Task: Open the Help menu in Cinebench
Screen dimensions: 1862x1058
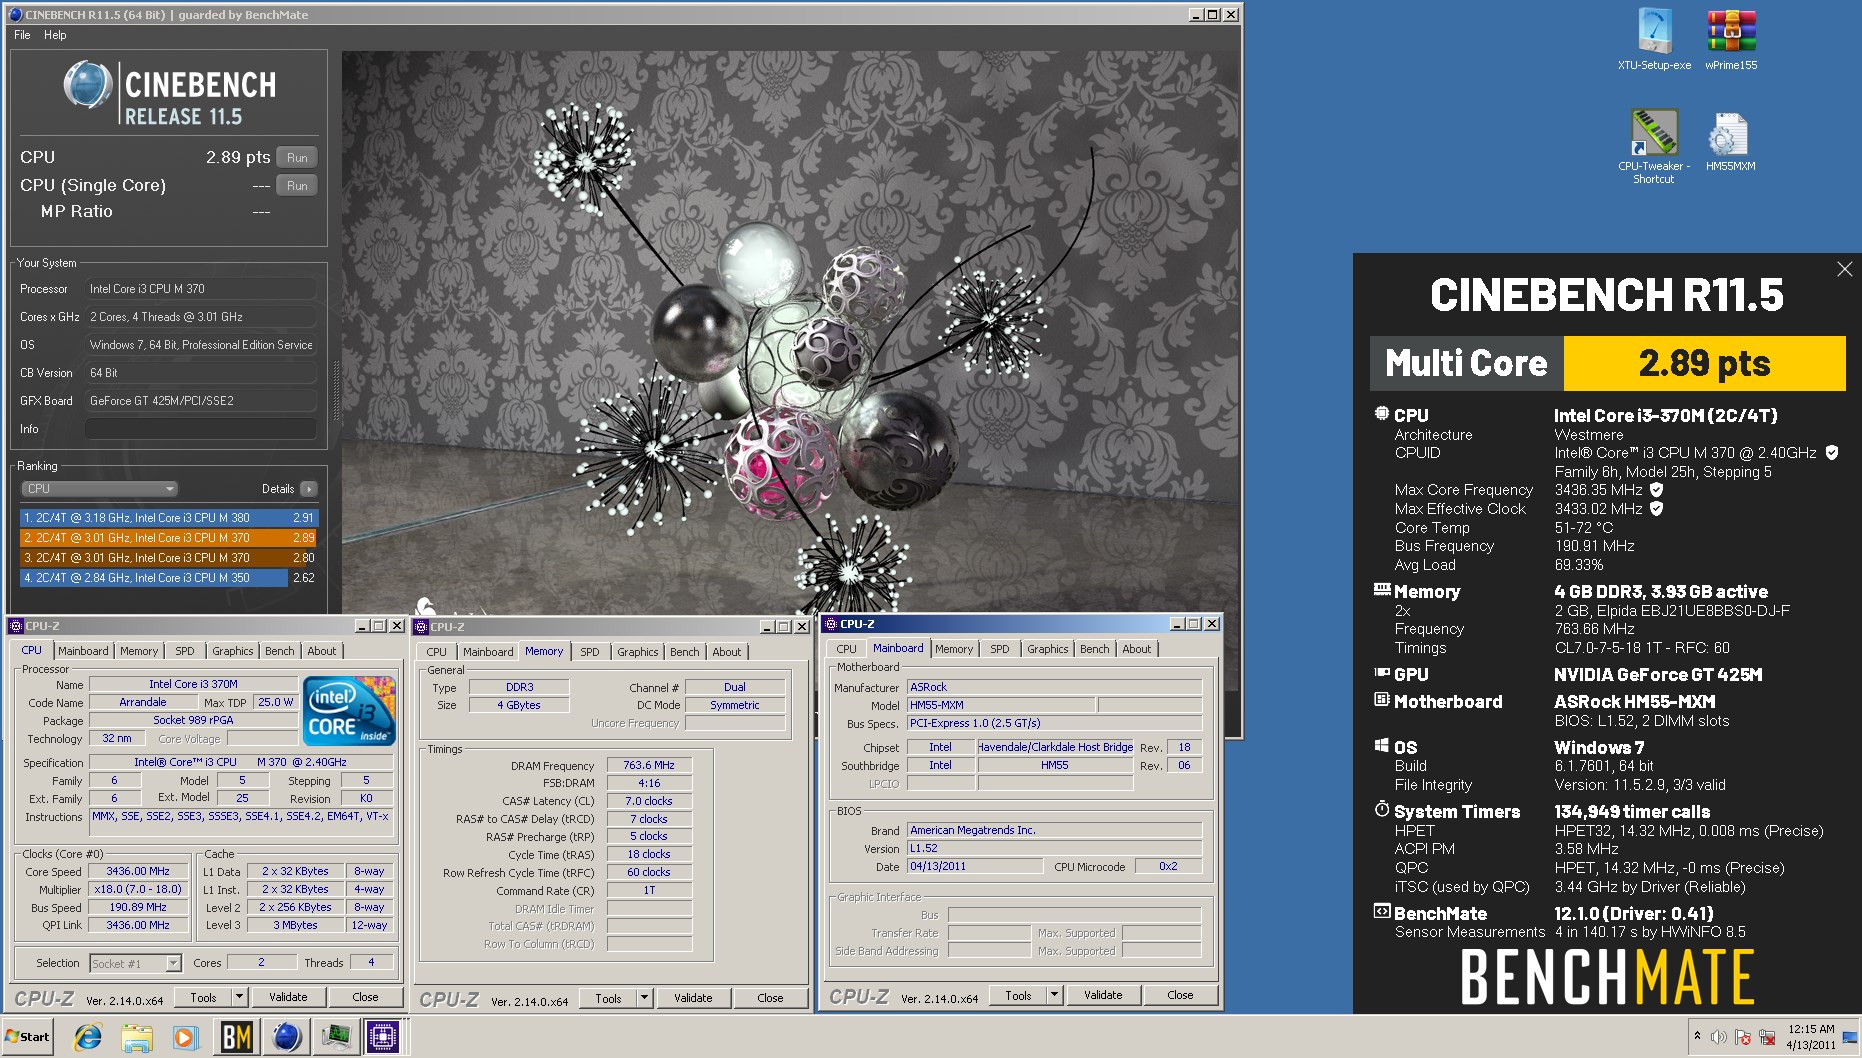Action: (55, 35)
